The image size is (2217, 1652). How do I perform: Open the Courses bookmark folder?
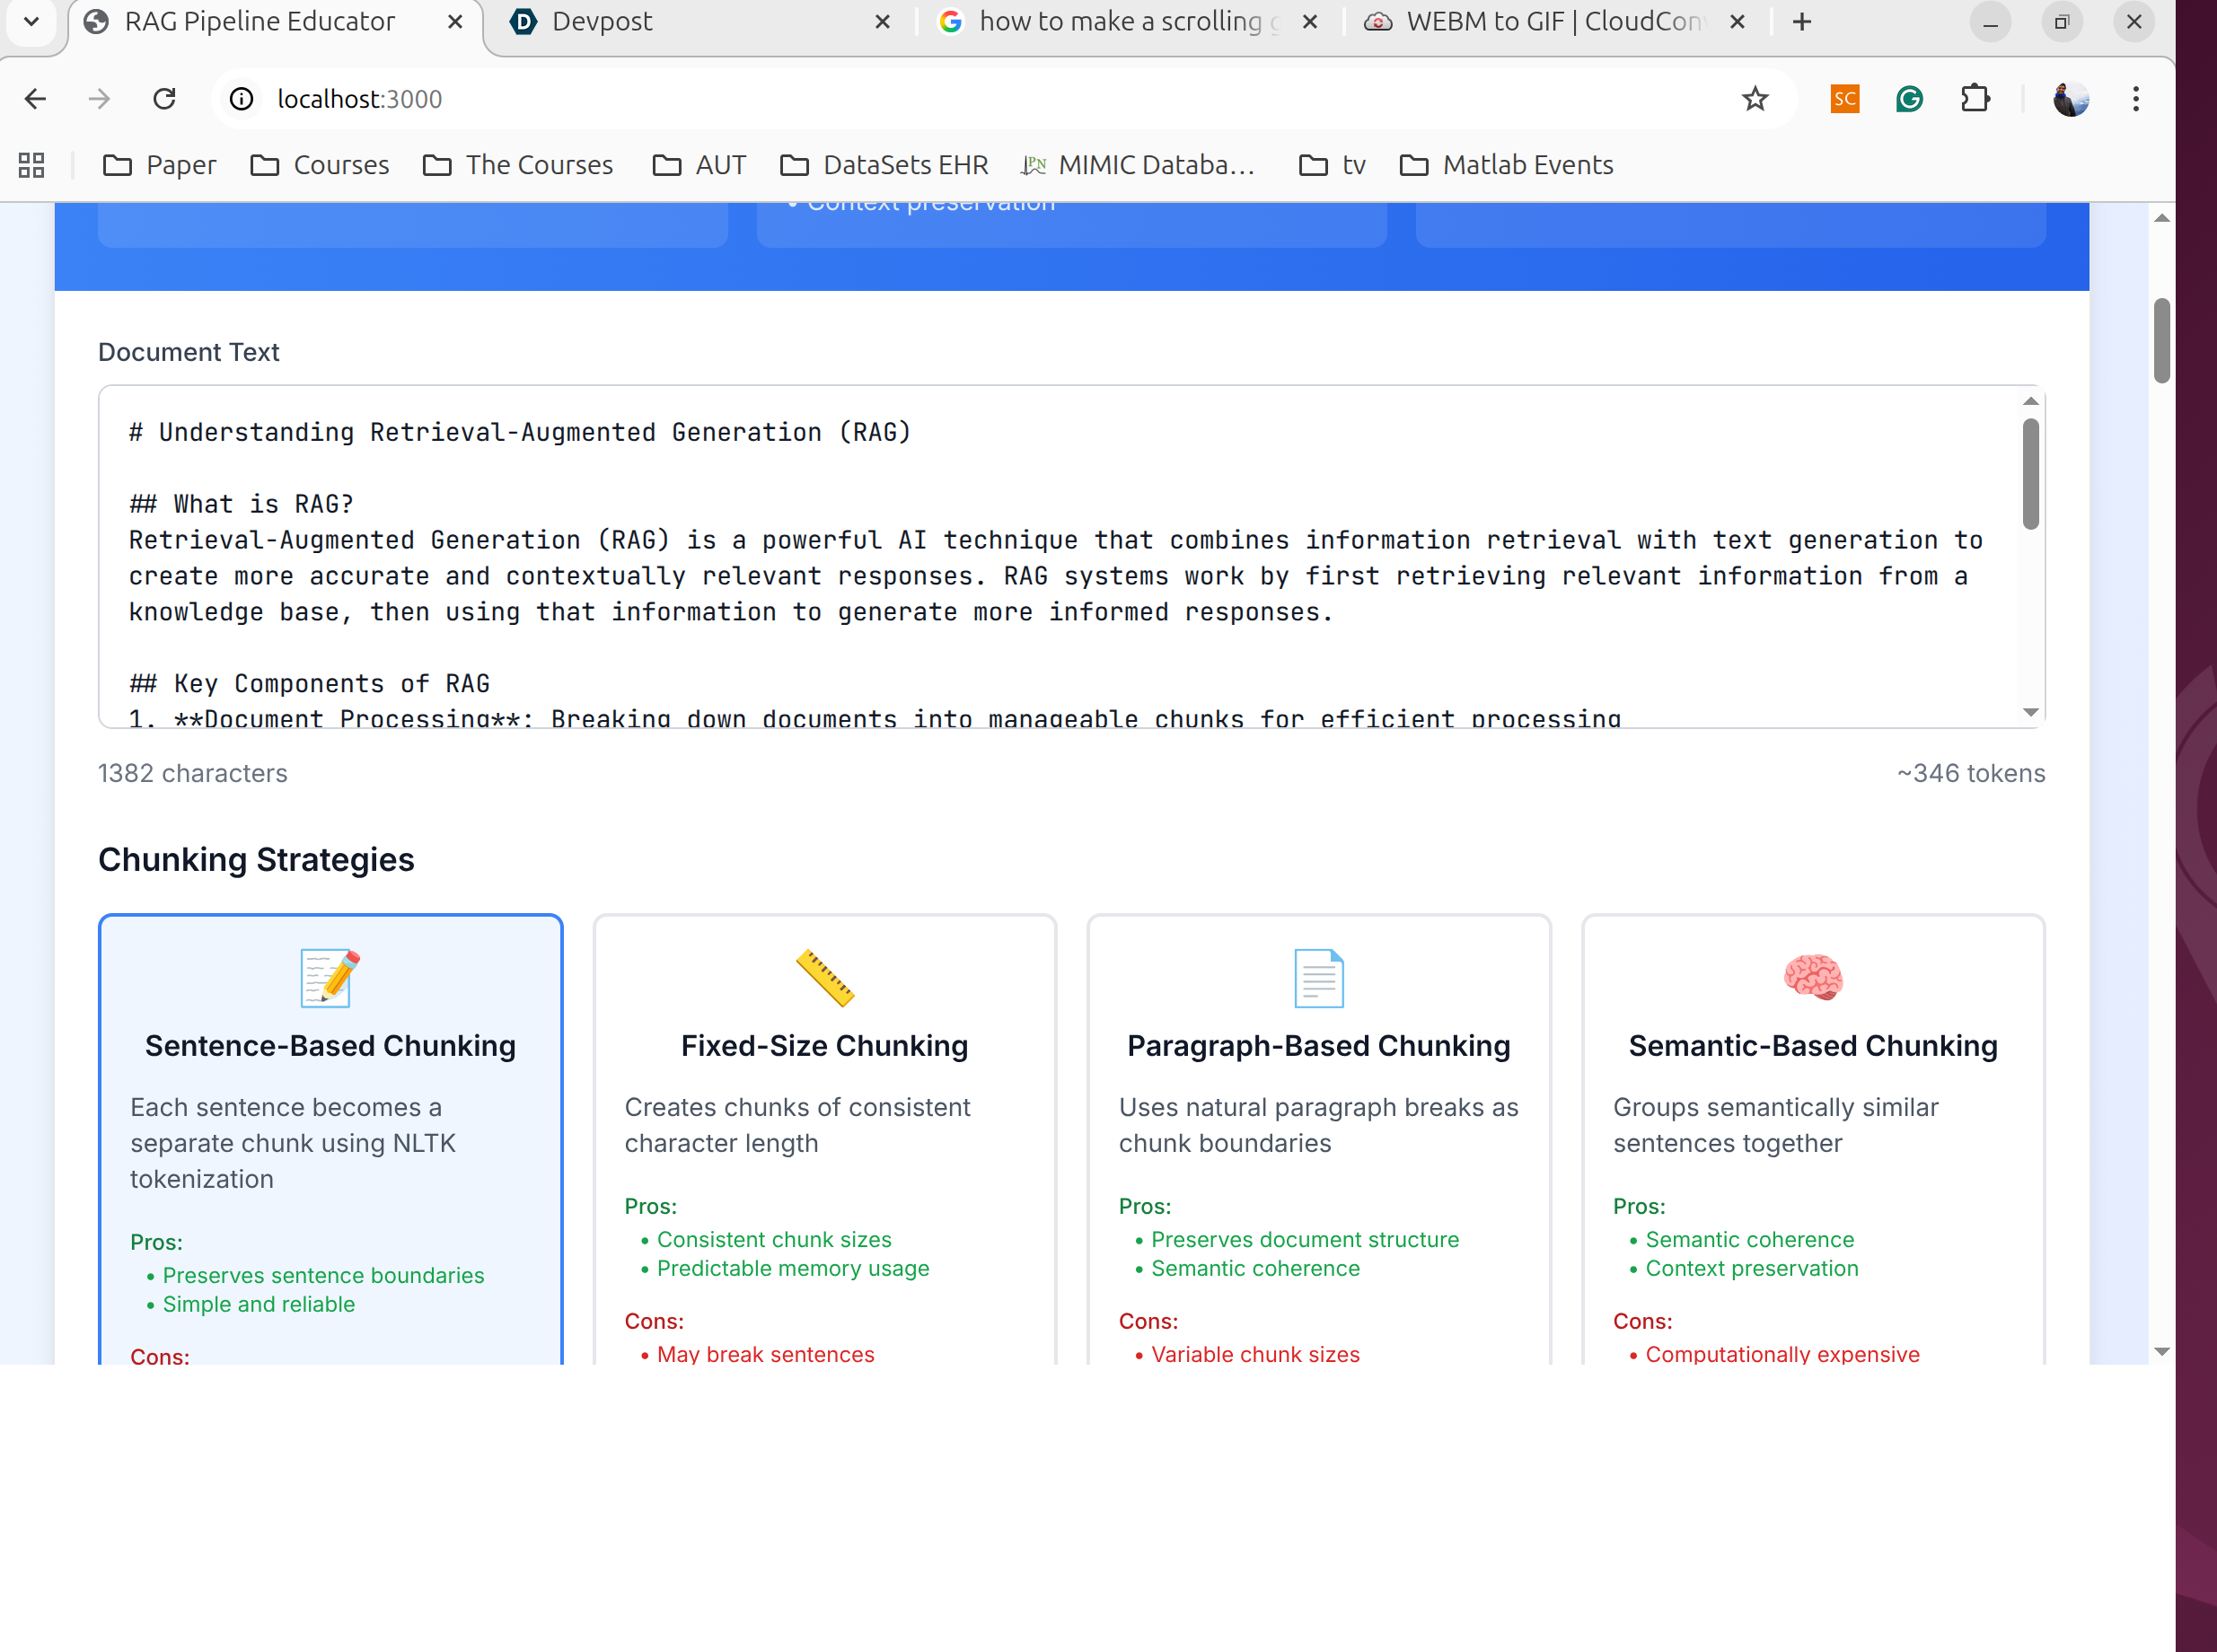pos(320,165)
